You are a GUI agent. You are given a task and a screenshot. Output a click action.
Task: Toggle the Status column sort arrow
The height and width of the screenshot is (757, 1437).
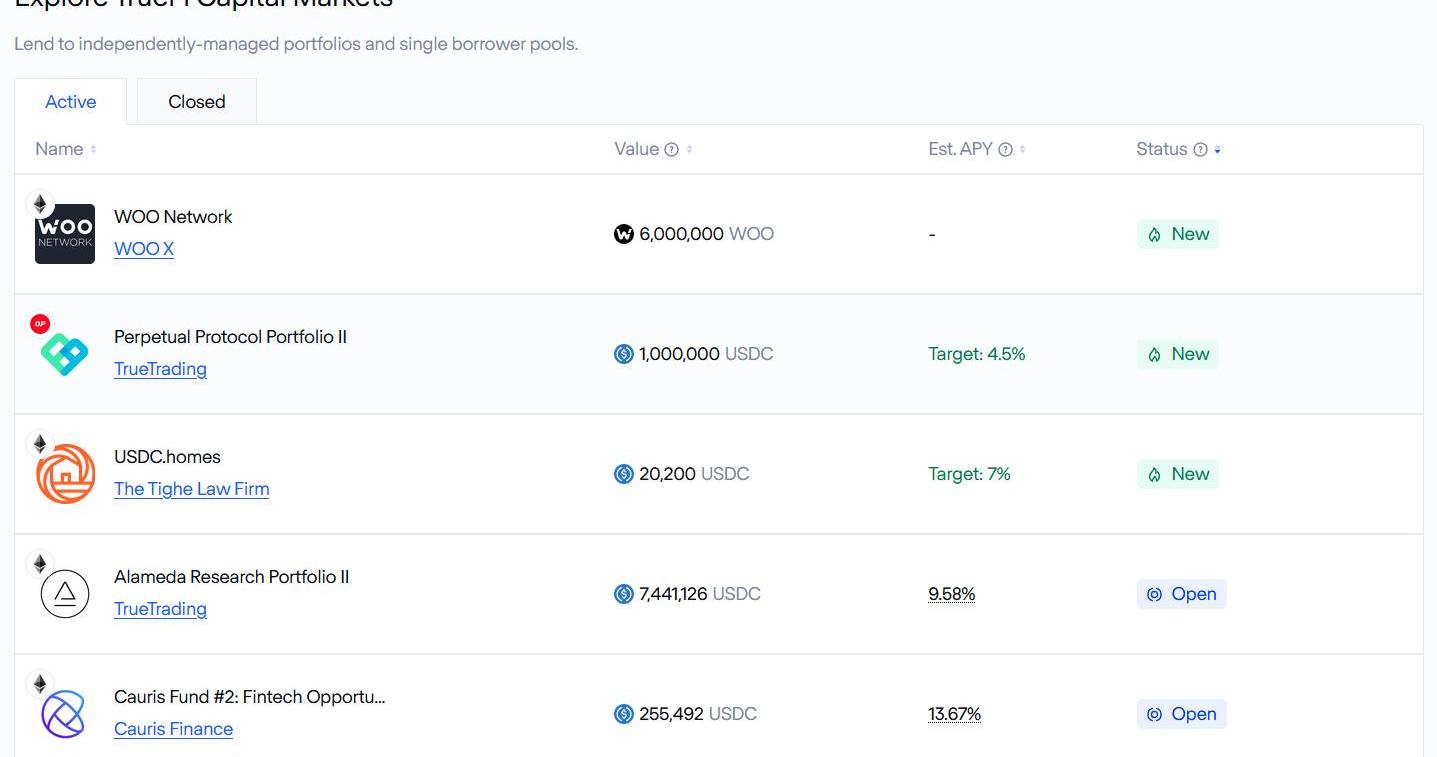pyautogui.click(x=1217, y=150)
